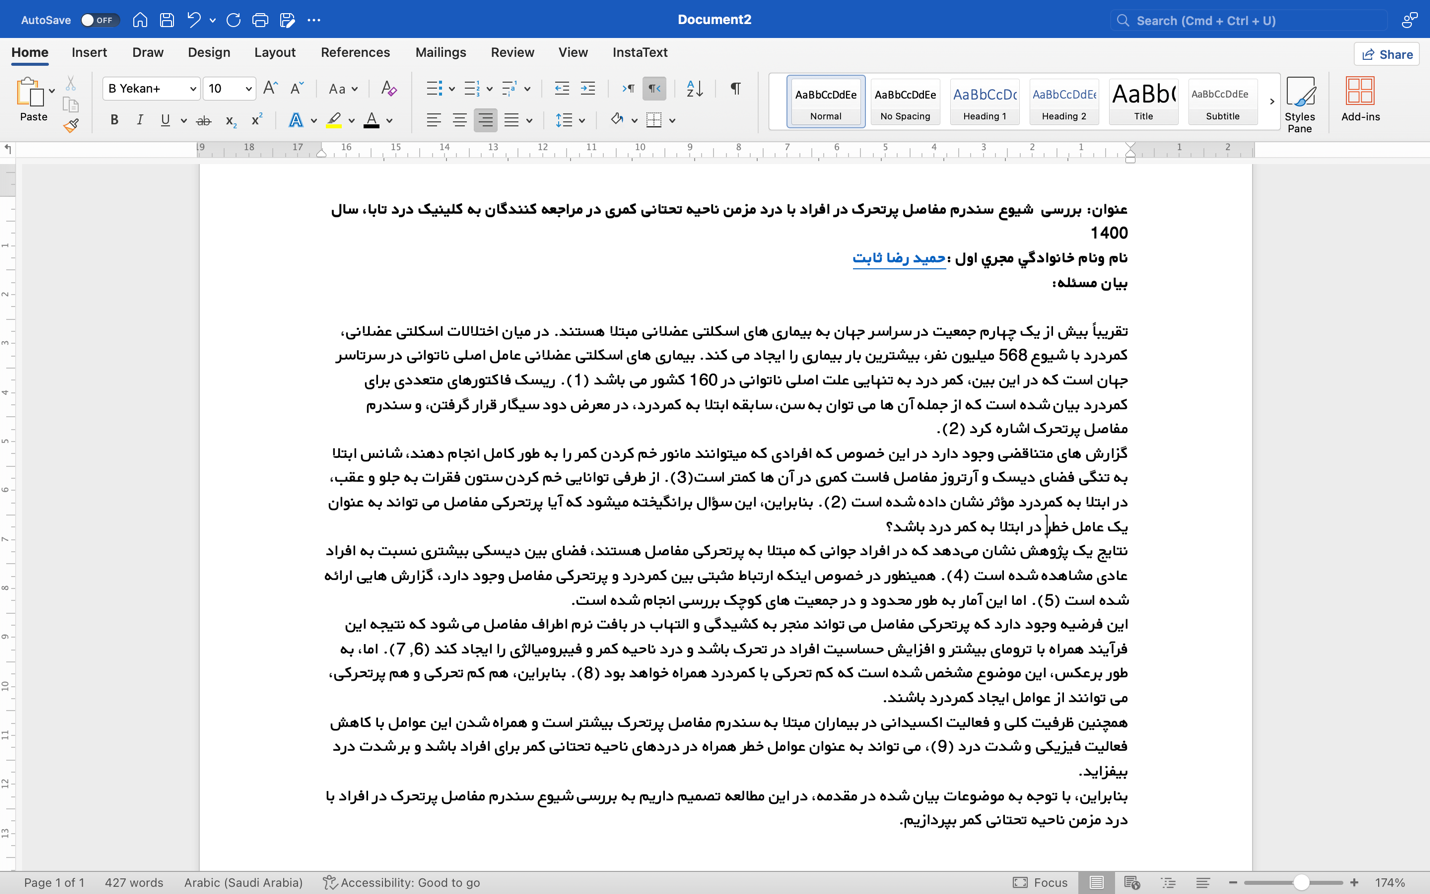Increase paragraph indent

(x=588, y=89)
